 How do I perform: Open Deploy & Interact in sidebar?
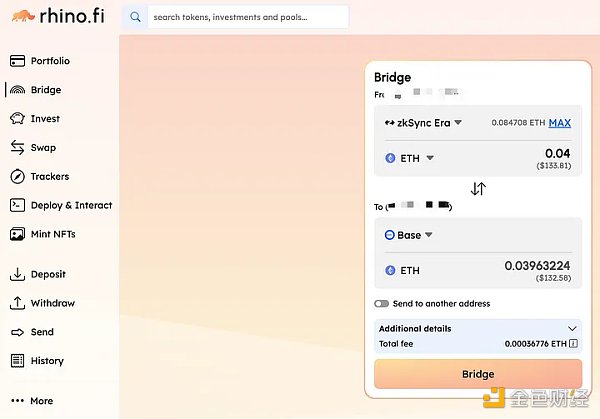click(70, 205)
